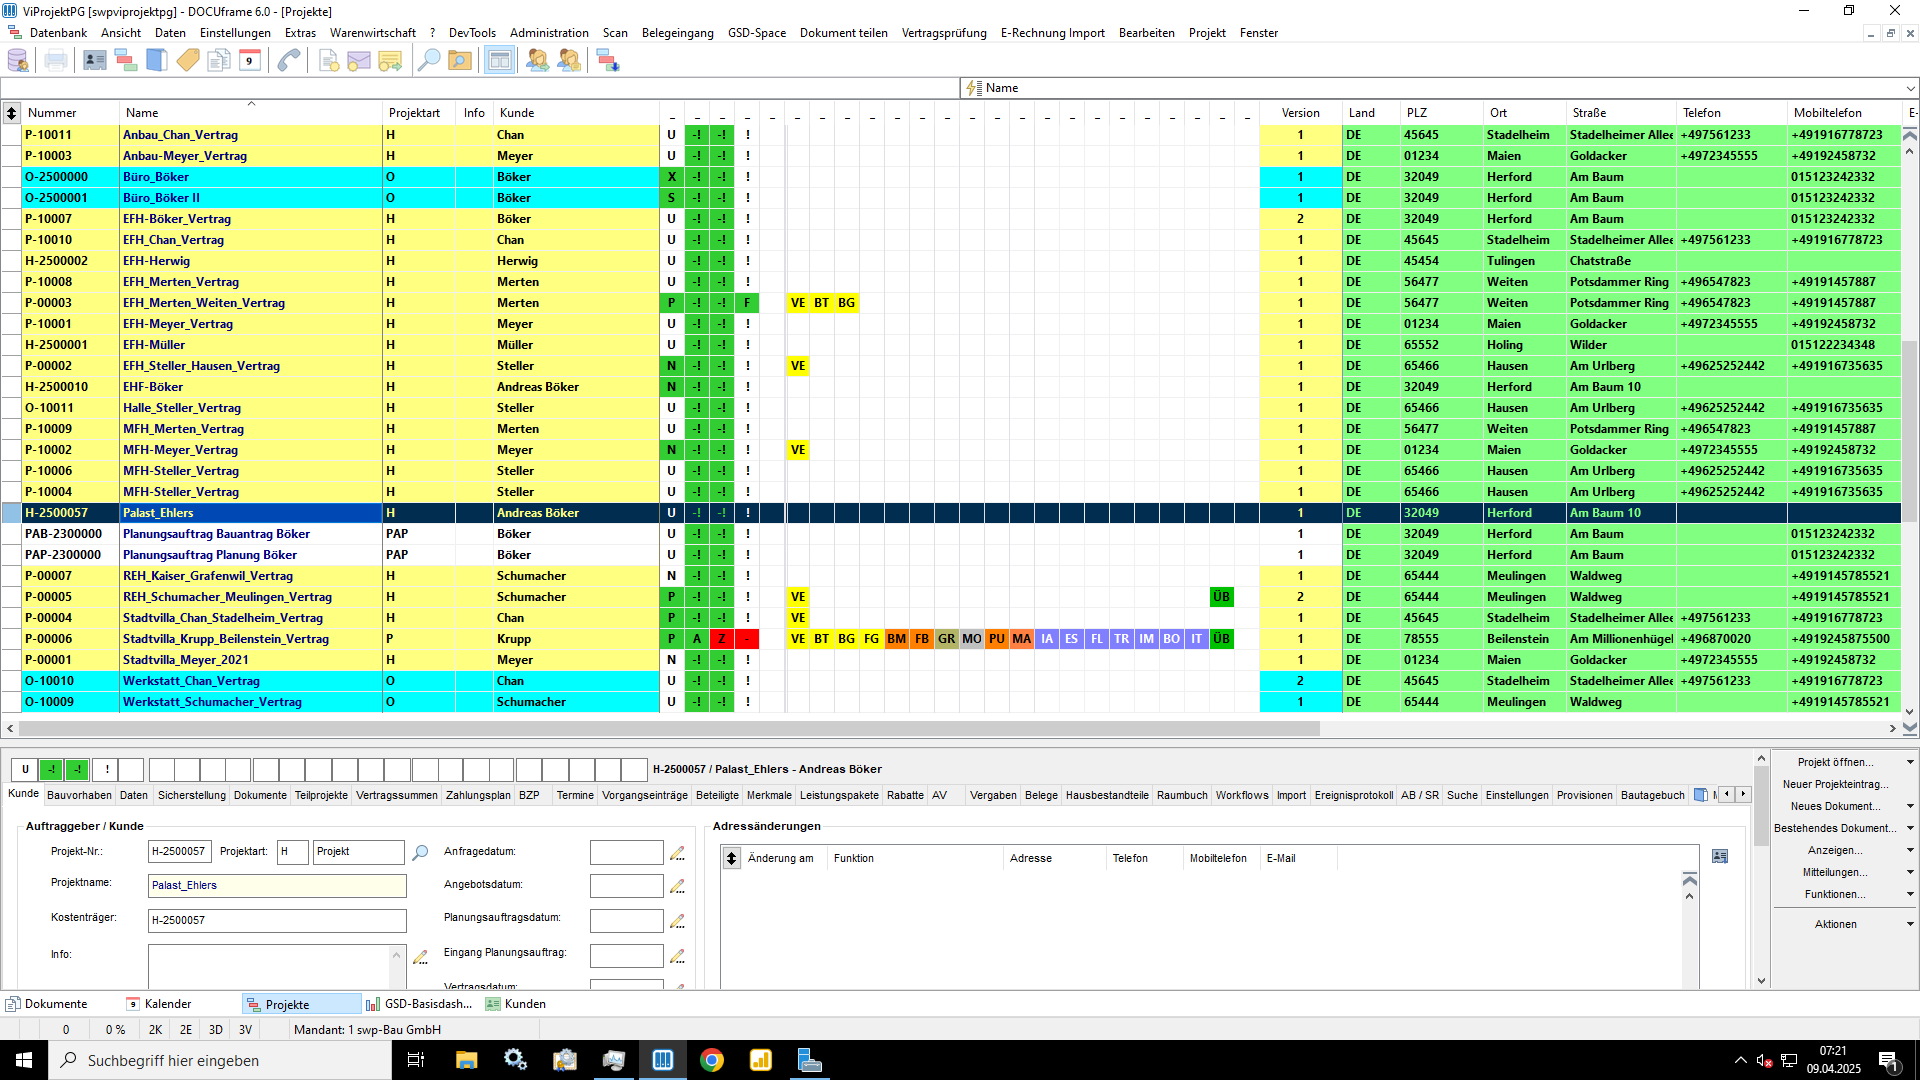
Task: Click green ÜB cell in REH_Schumacher row
Action: [1221, 597]
